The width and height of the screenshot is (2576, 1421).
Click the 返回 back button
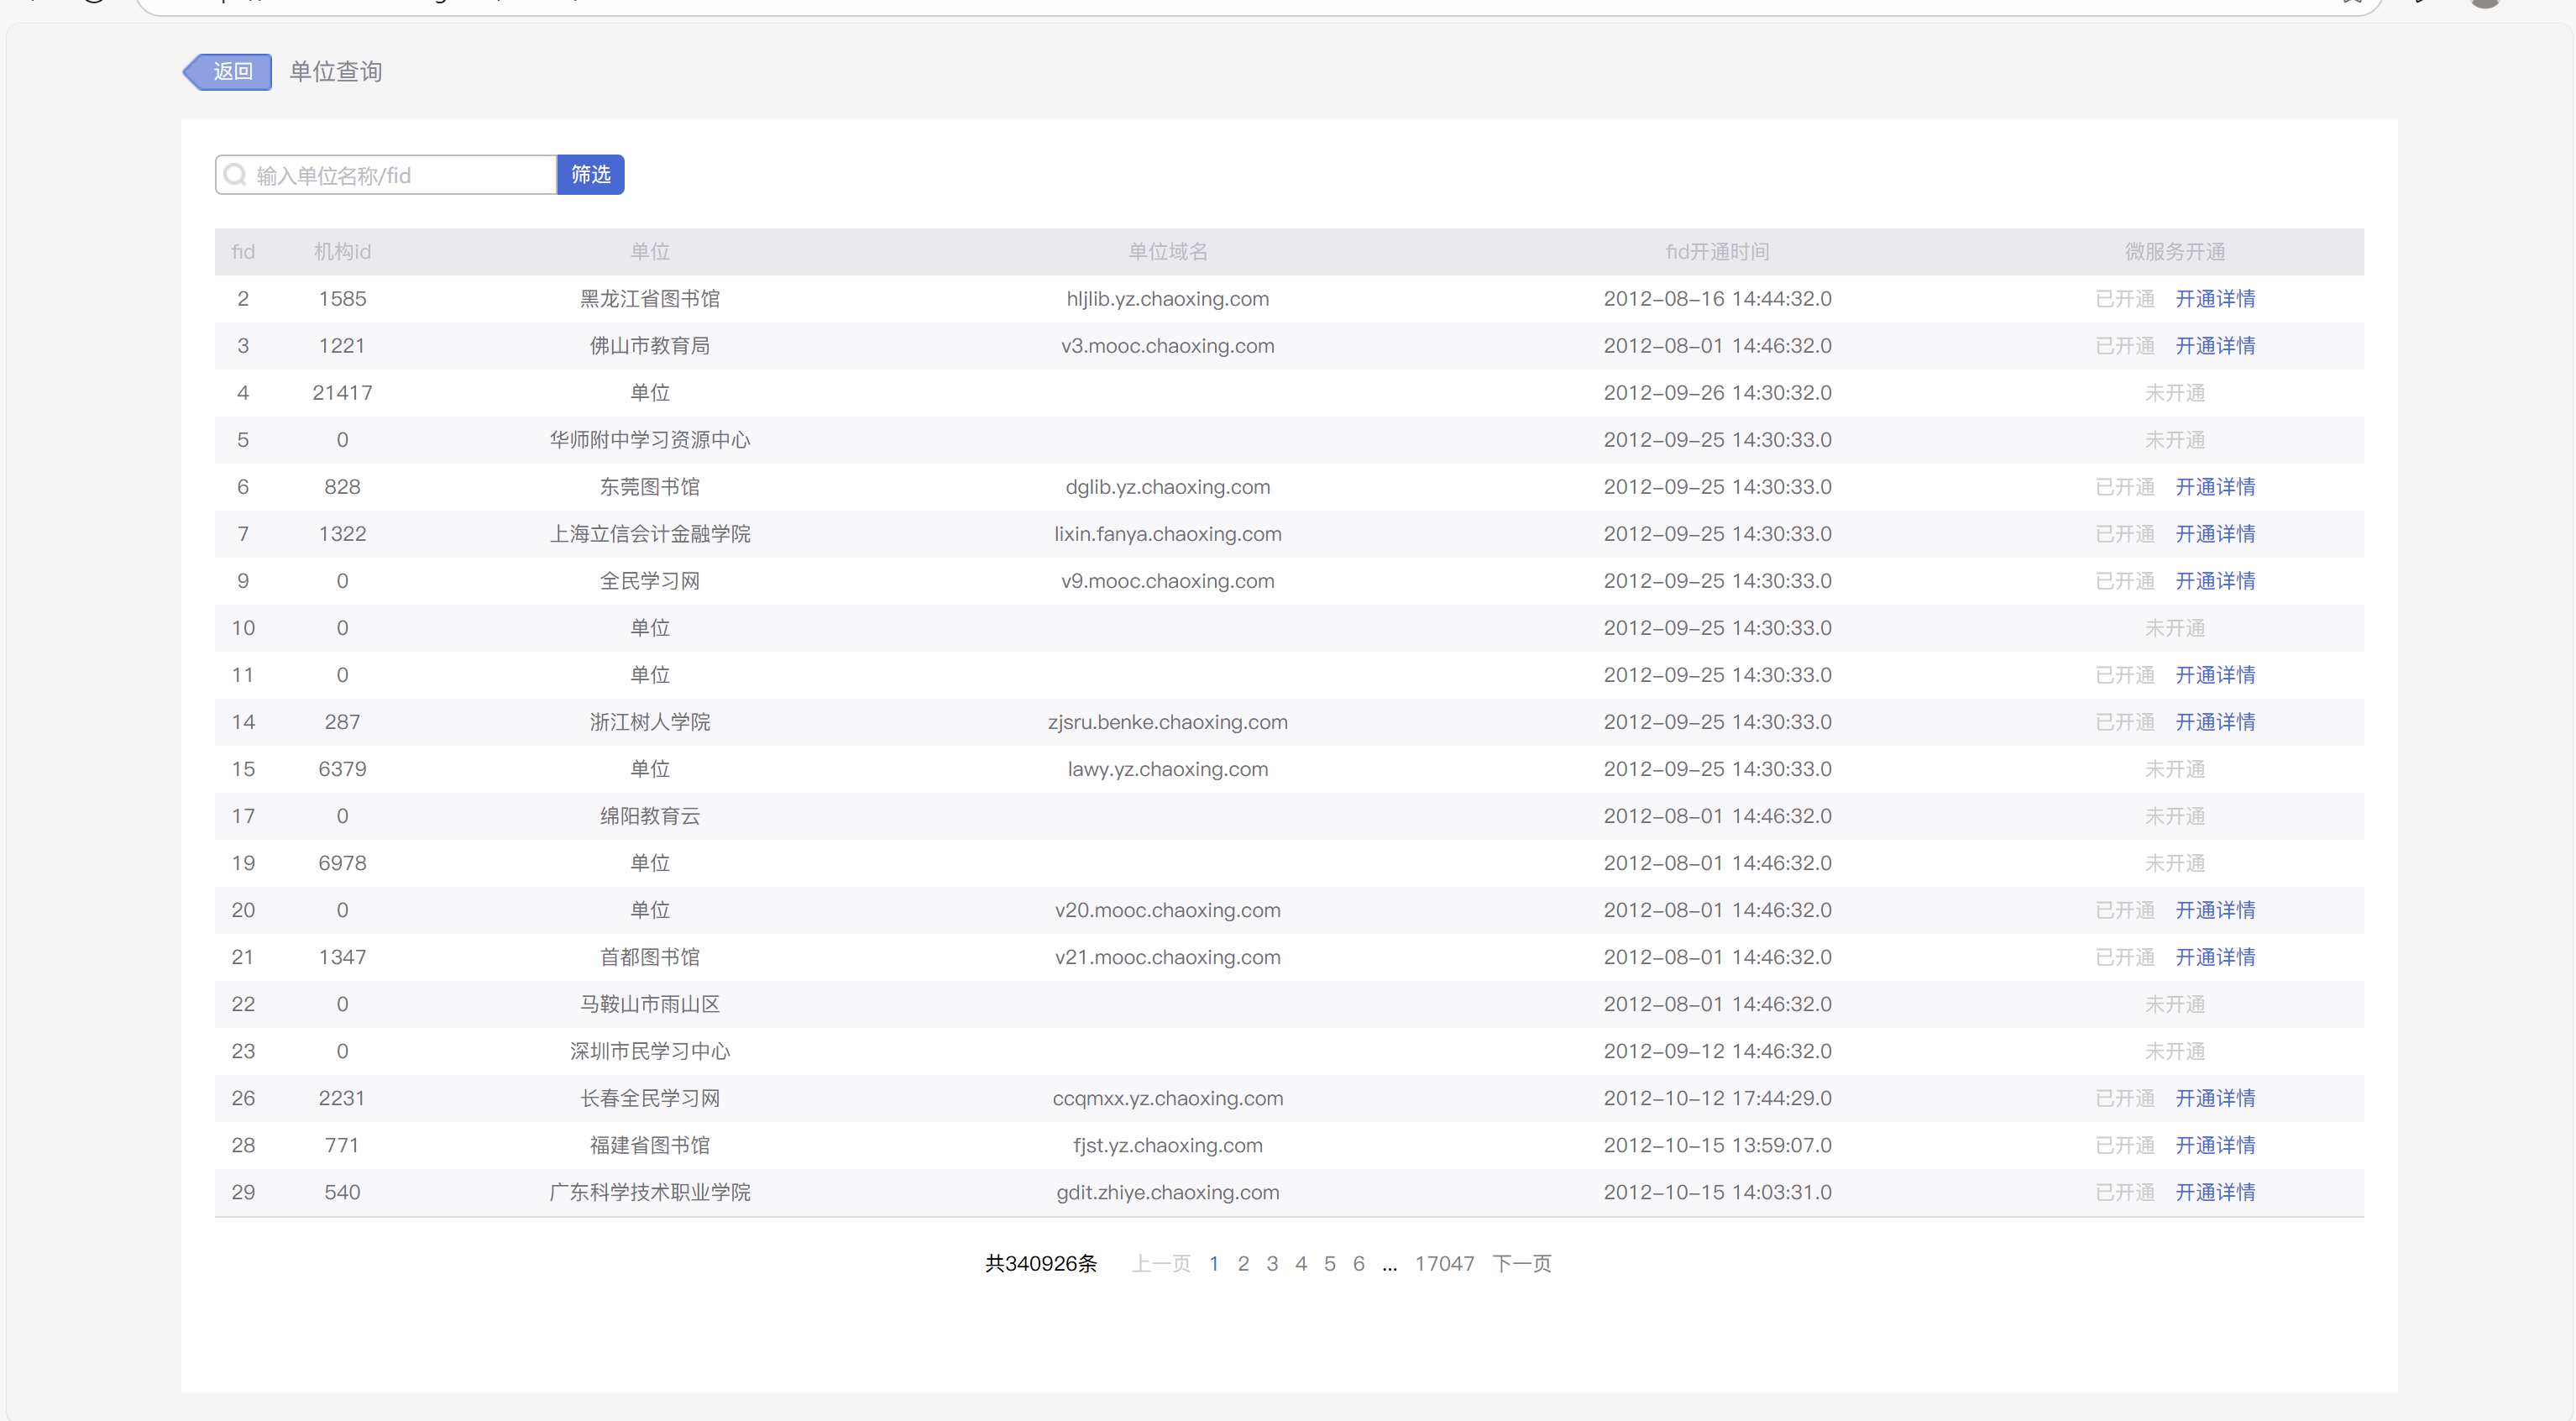(230, 72)
